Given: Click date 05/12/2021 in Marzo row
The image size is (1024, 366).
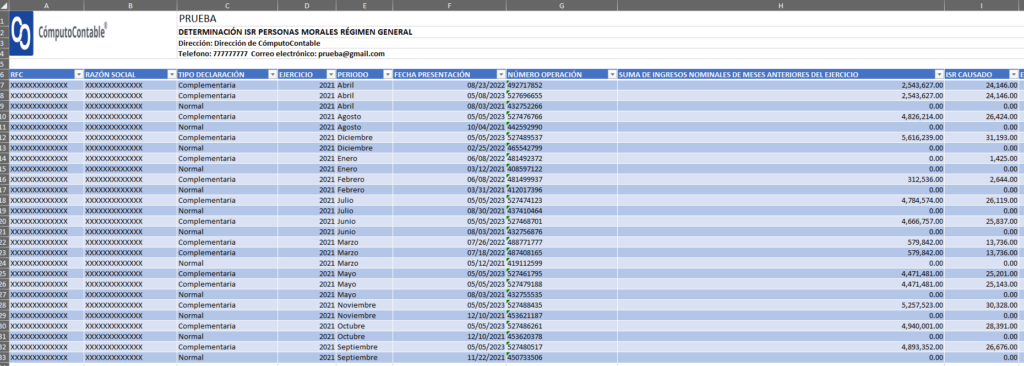Looking at the screenshot, I should 486,263.
